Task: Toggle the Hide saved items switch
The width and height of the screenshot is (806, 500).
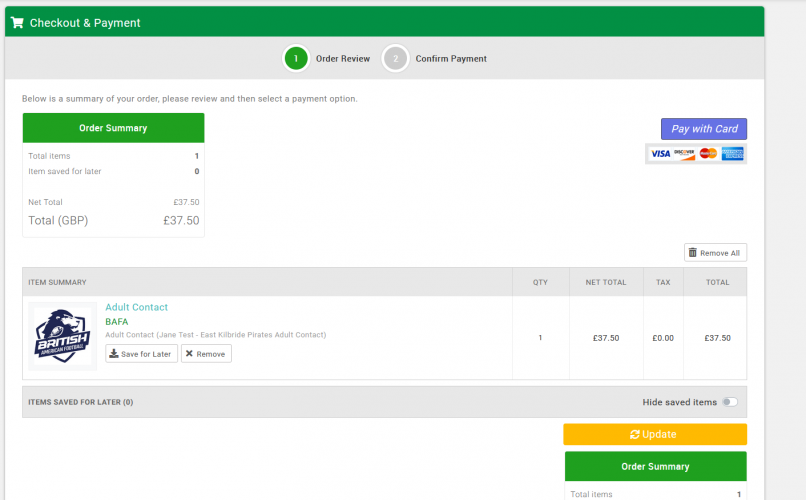Action: pos(730,402)
